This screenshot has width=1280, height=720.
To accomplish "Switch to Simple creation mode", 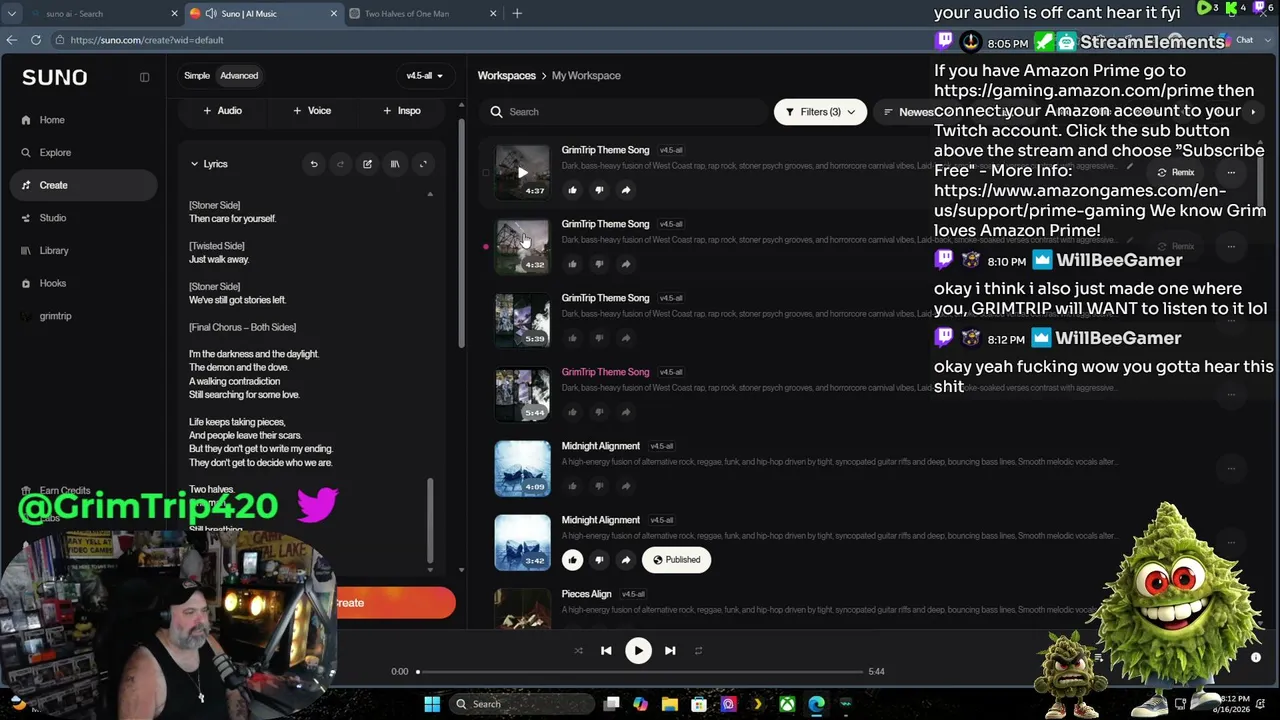I will 197,76.
